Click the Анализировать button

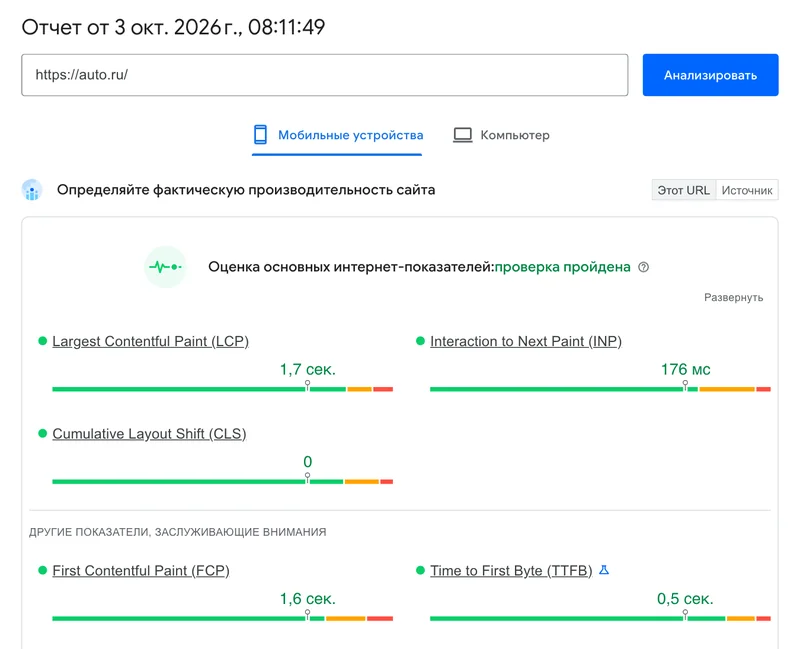710,75
